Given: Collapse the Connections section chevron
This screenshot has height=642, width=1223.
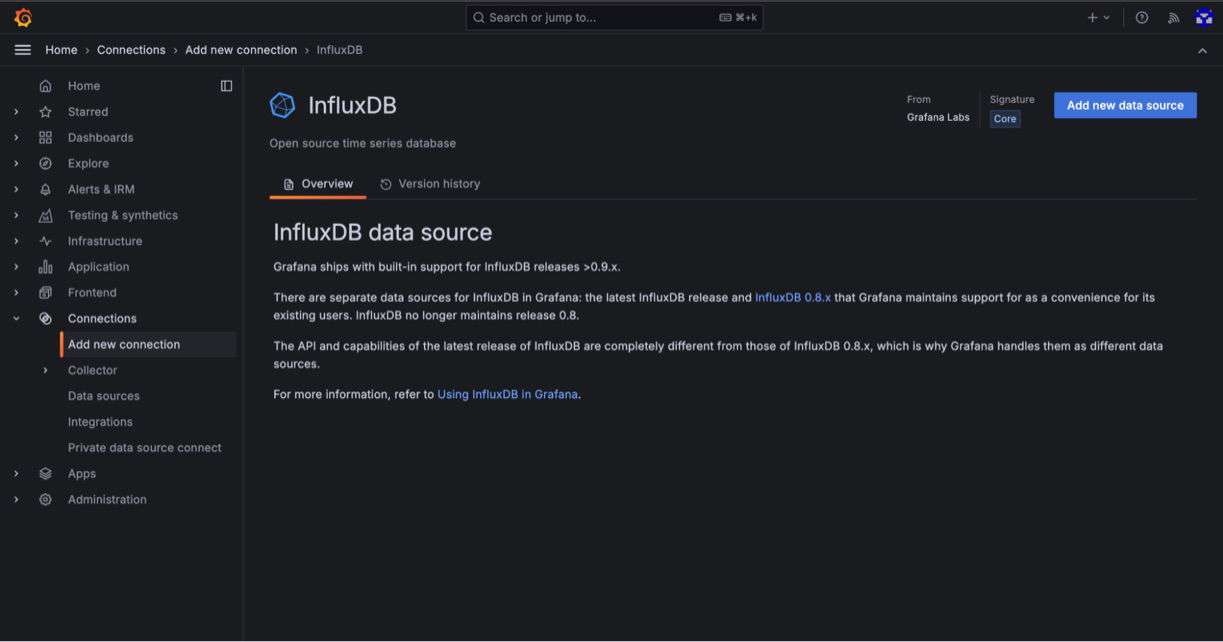Looking at the screenshot, I should (16, 318).
